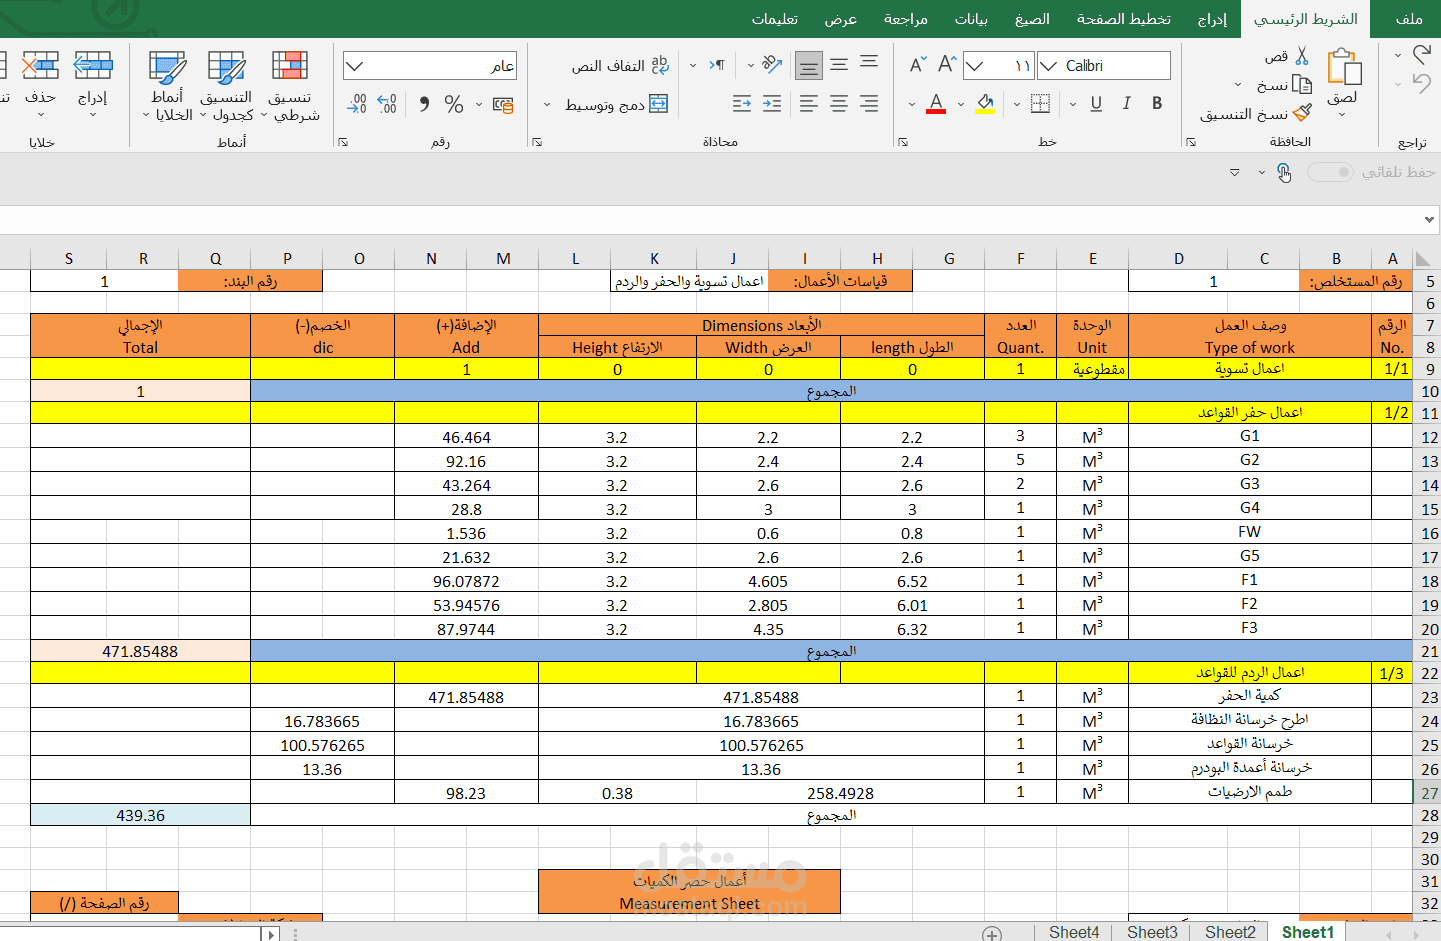Expand the font color dropdown arrow
This screenshot has height=941, width=1441.
[x=912, y=104]
